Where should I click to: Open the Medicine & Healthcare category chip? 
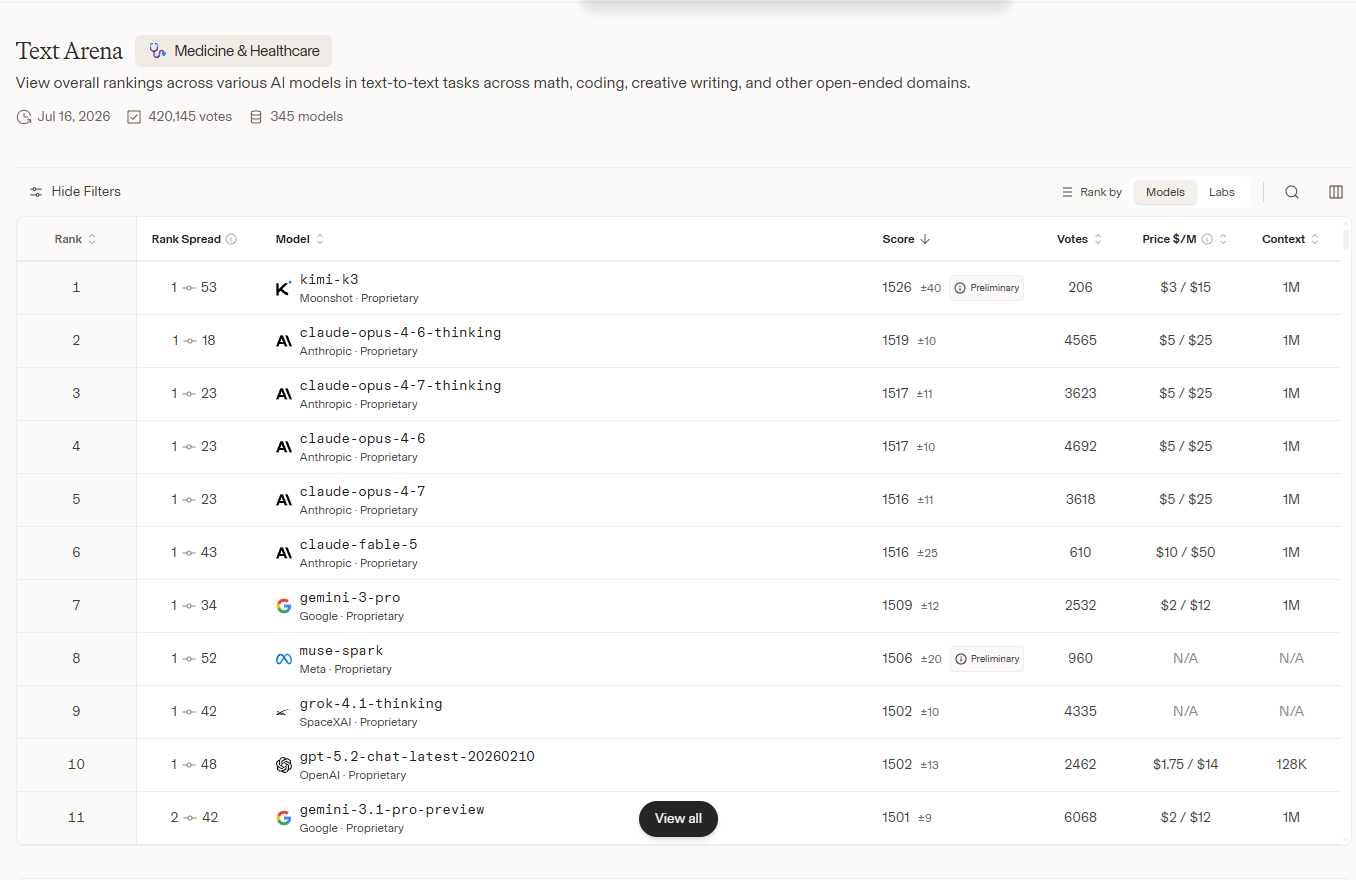(234, 51)
